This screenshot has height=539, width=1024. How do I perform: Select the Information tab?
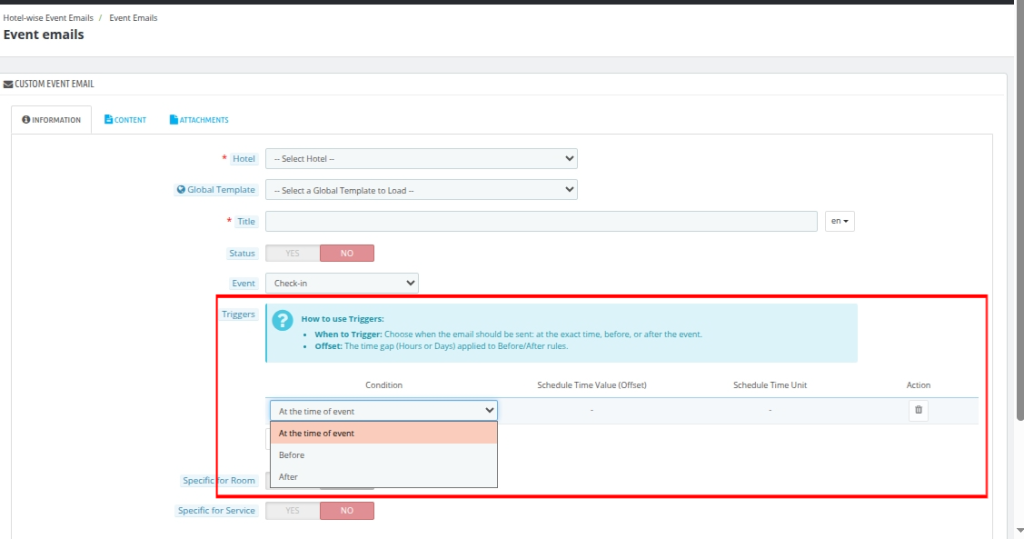tap(52, 120)
